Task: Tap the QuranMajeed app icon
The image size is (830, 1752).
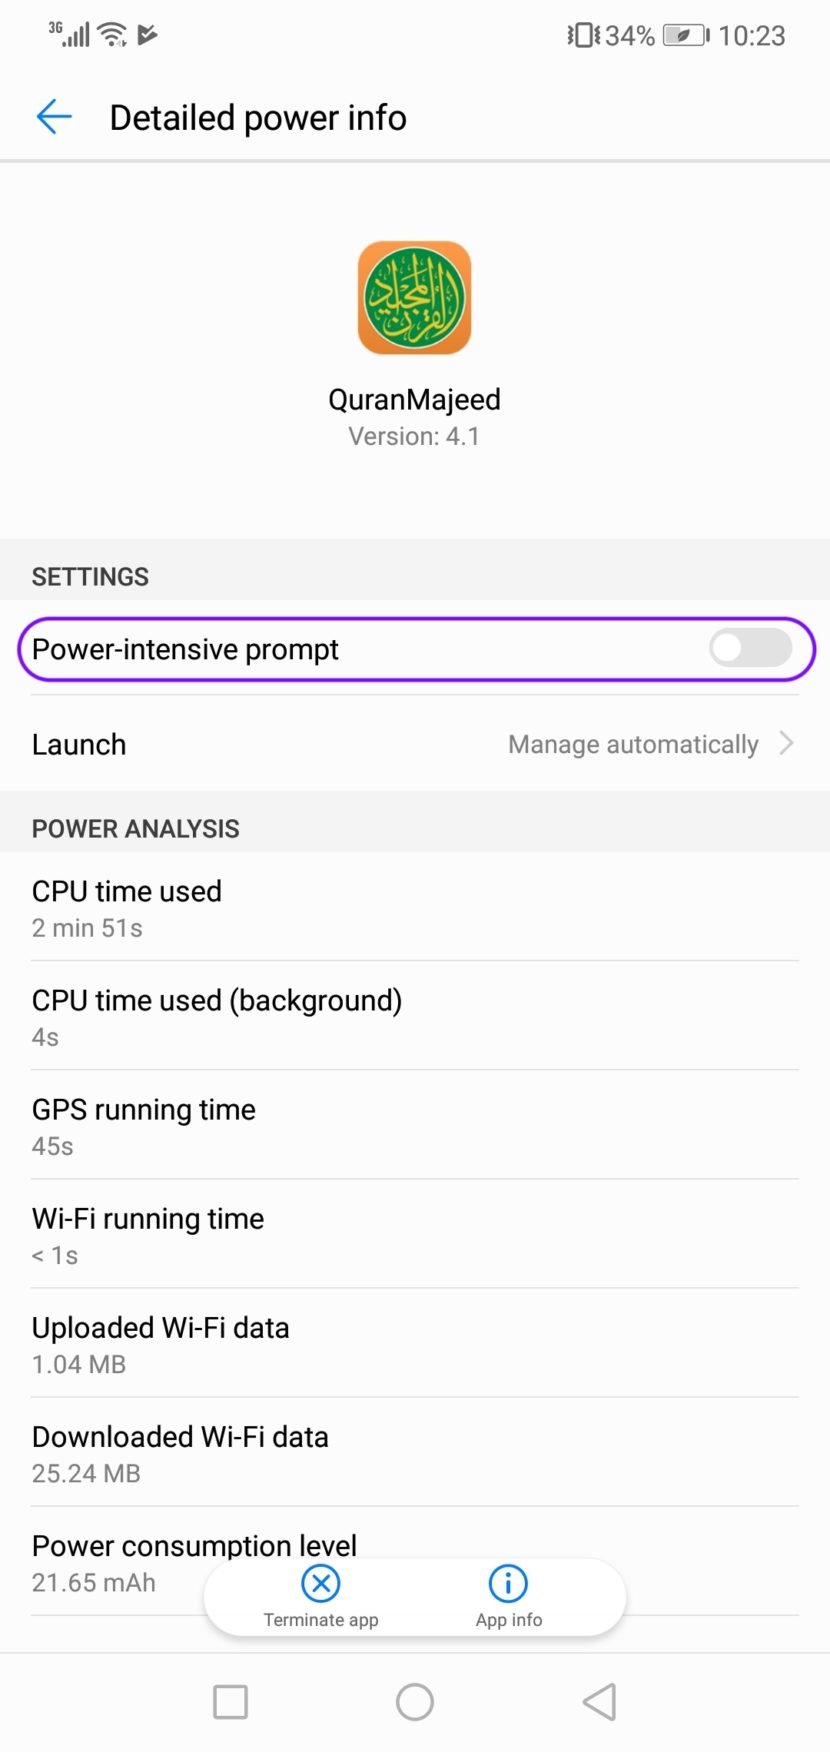Action: pyautogui.click(x=415, y=298)
